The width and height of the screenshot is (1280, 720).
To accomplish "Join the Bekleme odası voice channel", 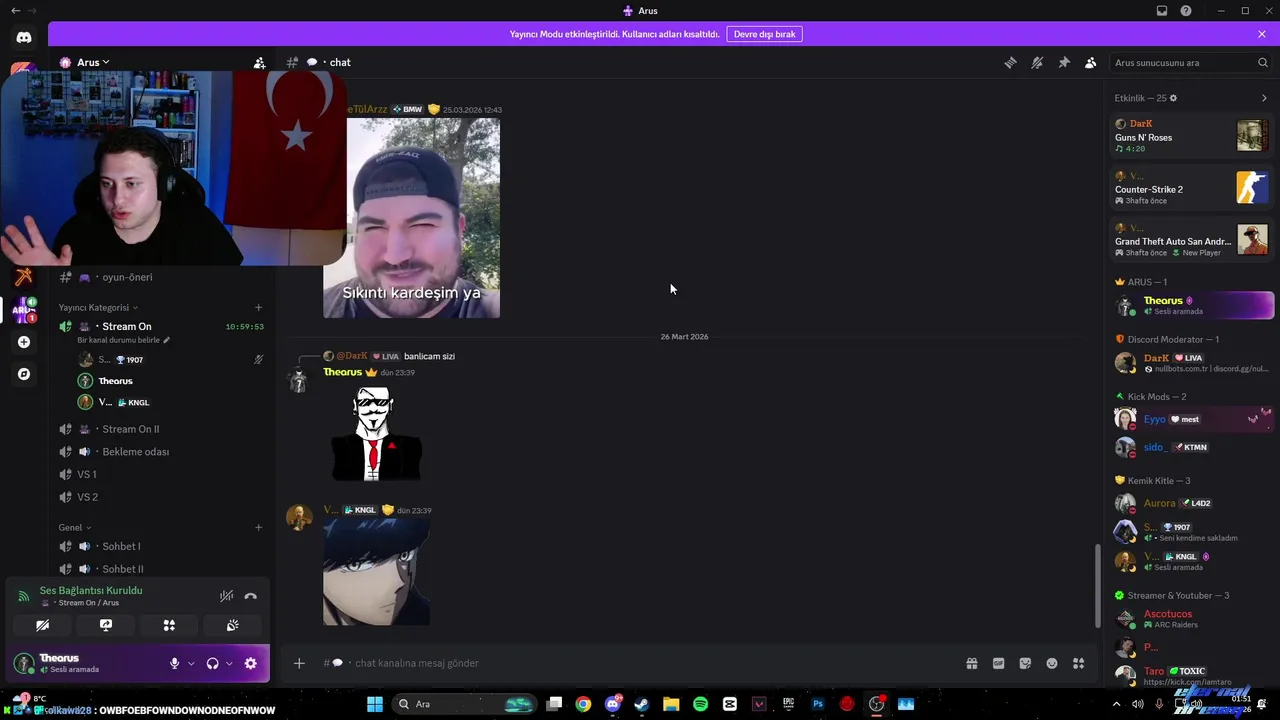I will coord(135,451).
